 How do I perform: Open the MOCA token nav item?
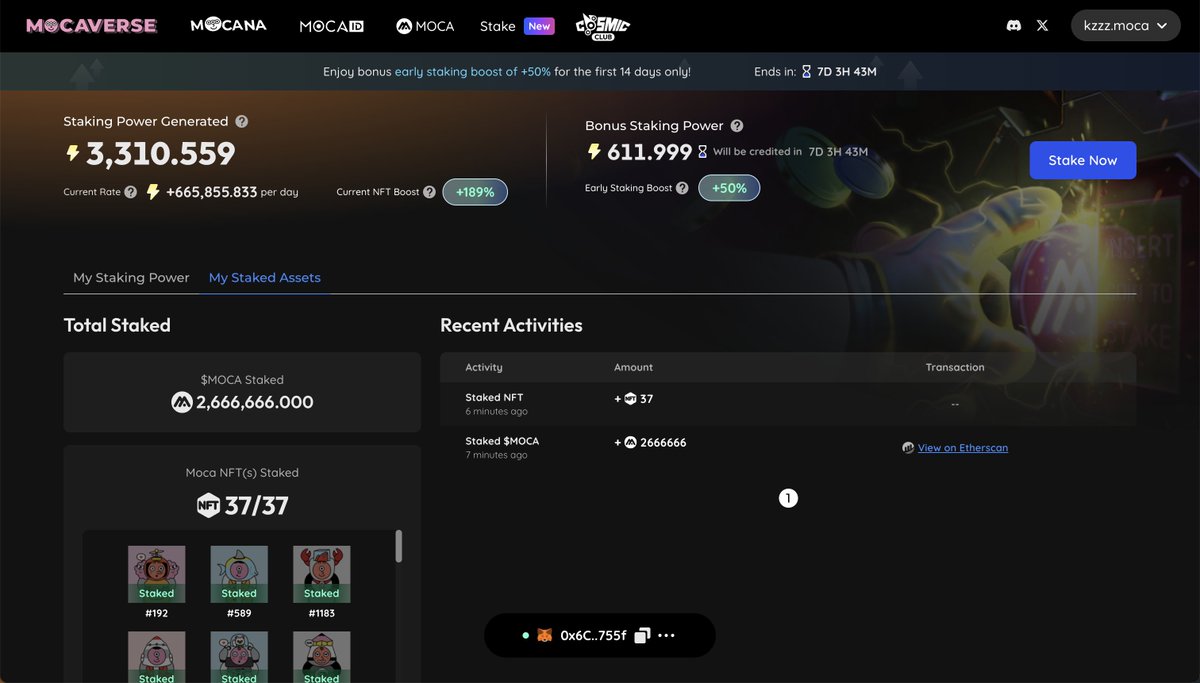[x=425, y=26]
